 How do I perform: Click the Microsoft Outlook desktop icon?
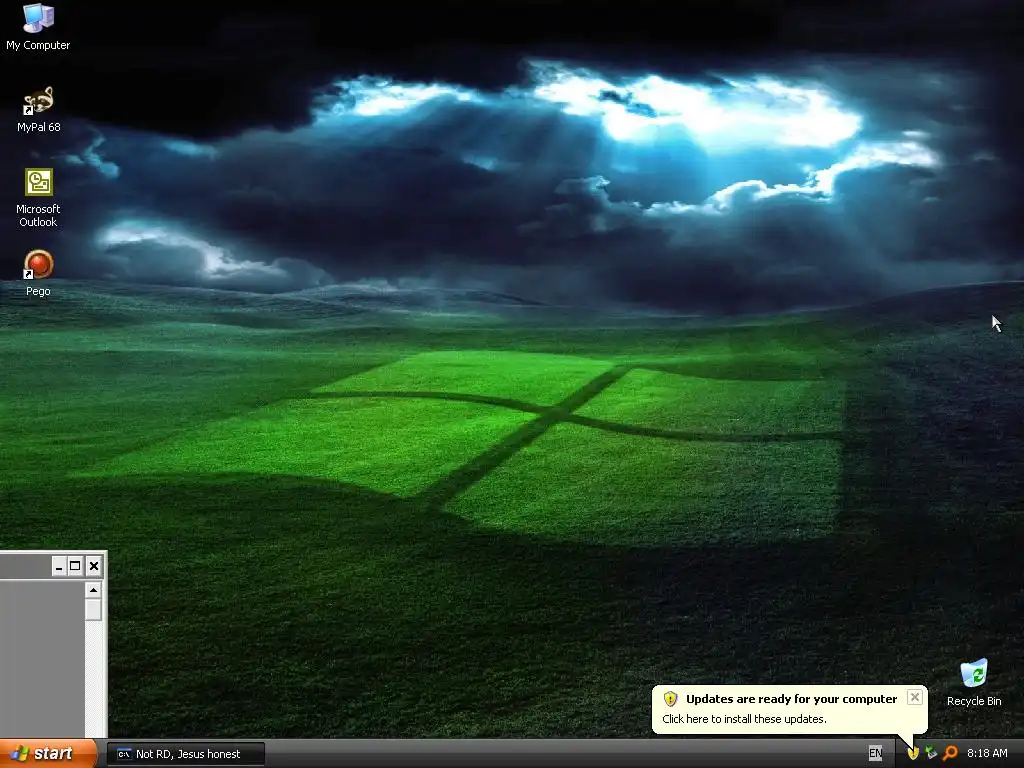tap(38, 198)
